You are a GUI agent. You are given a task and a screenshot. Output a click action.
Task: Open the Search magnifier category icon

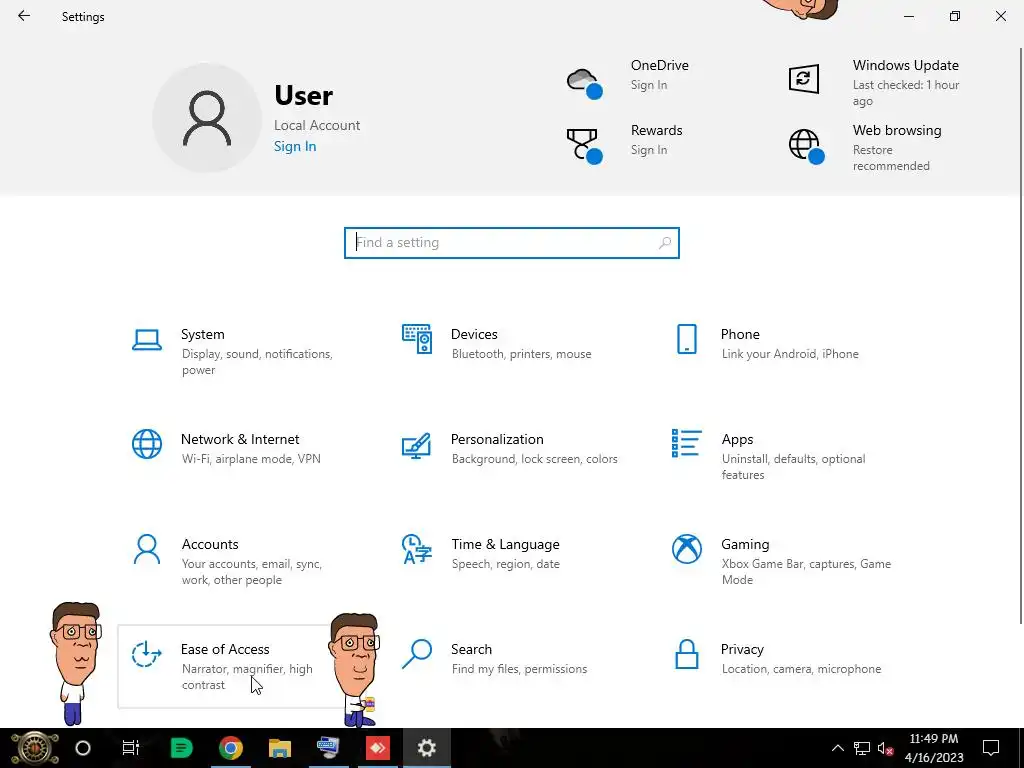pyautogui.click(x=417, y=654)
